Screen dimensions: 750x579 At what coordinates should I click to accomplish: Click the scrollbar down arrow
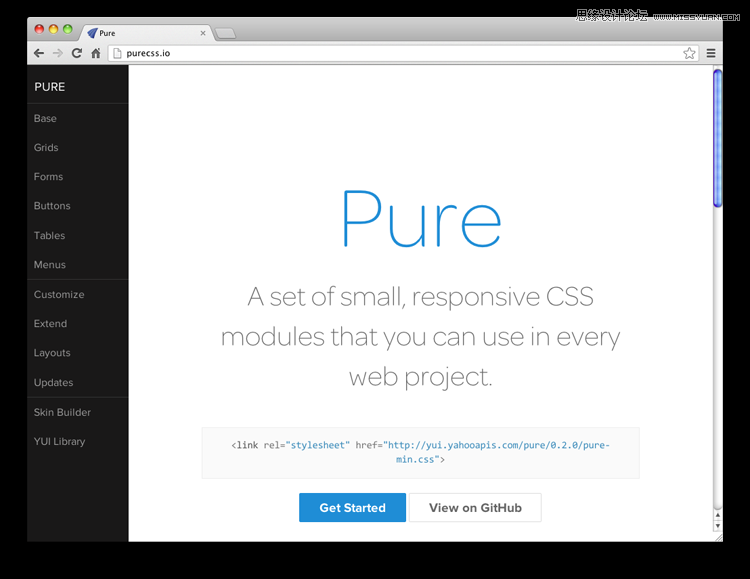pyautogui.click(x=717, y=526)
